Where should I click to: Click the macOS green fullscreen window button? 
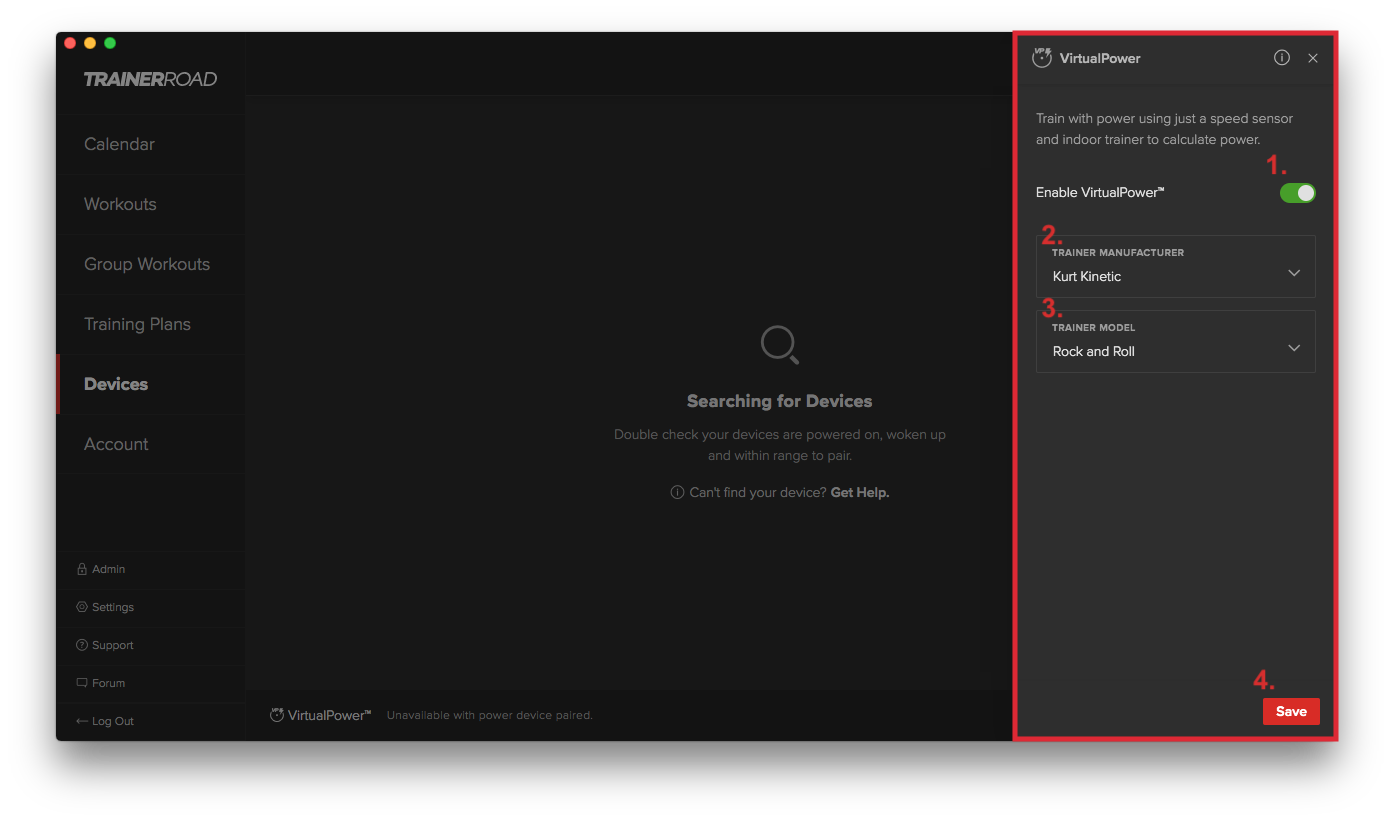[110, 43]
